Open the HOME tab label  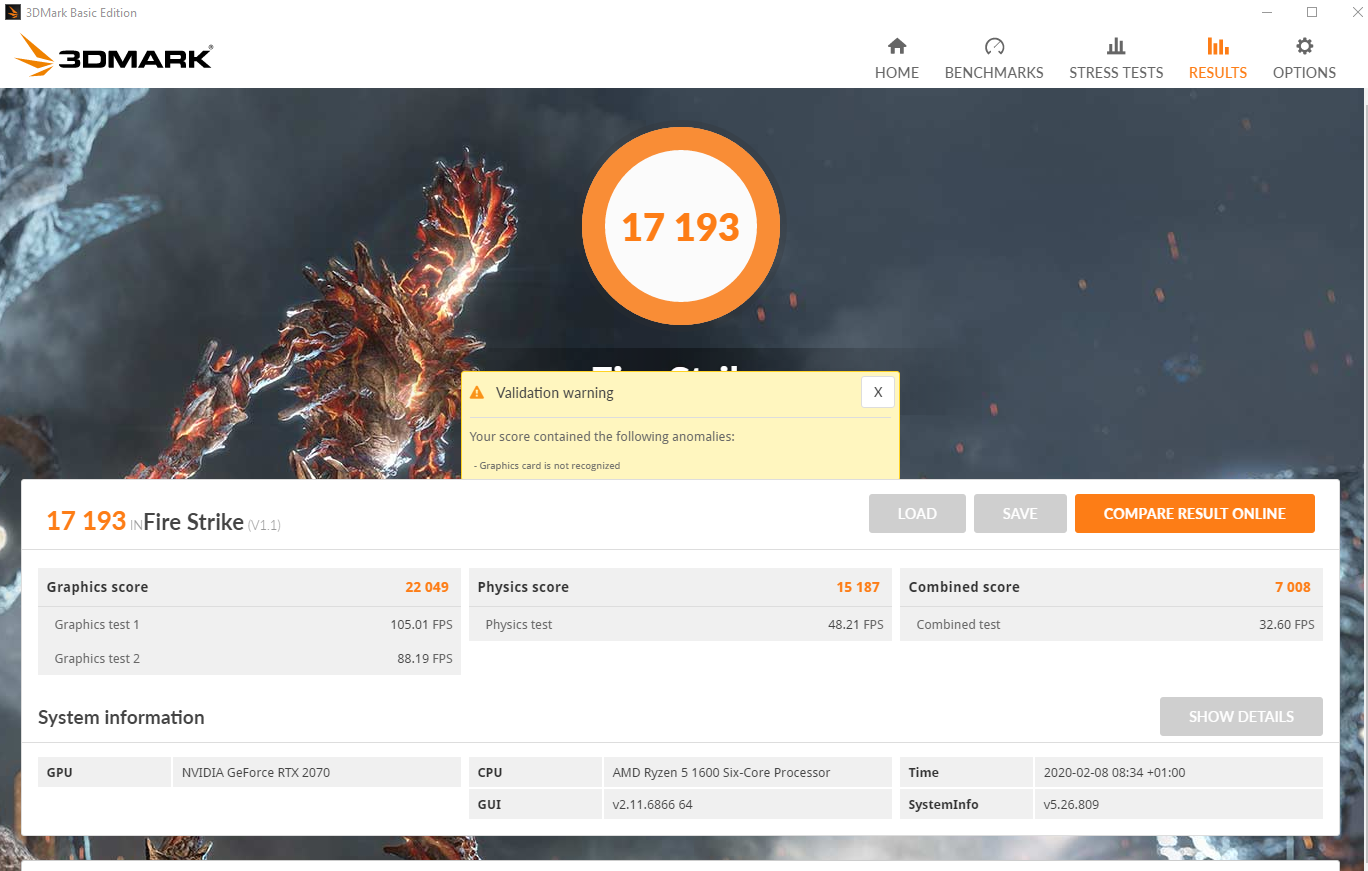897,73
